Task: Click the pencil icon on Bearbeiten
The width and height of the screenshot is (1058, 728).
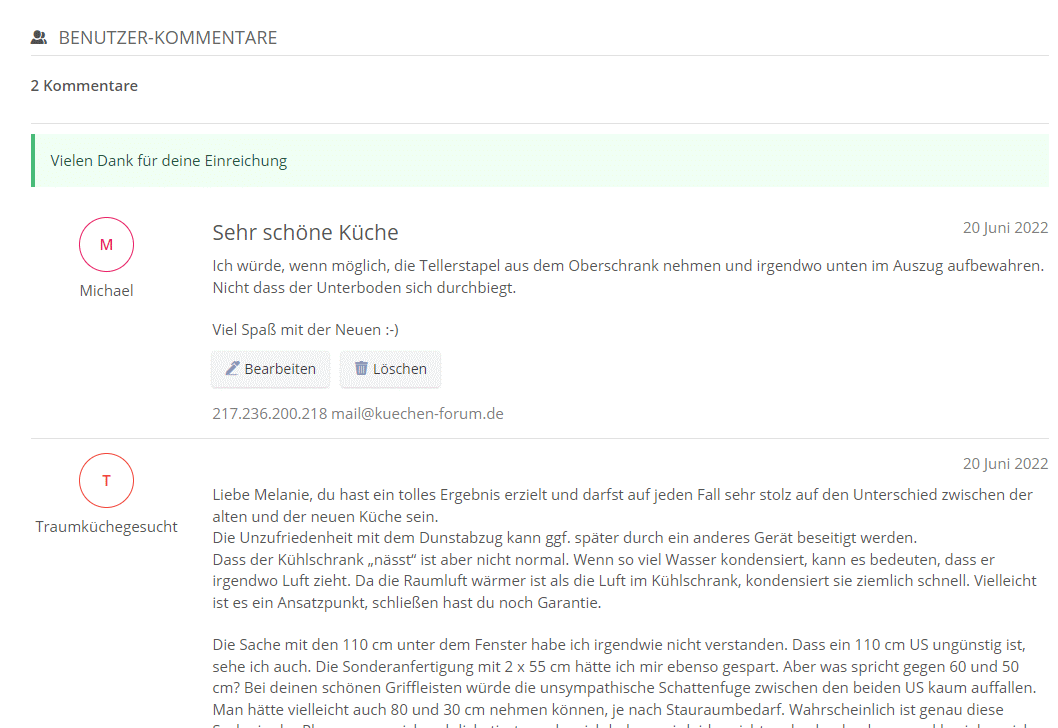Action: pos(232,369)
